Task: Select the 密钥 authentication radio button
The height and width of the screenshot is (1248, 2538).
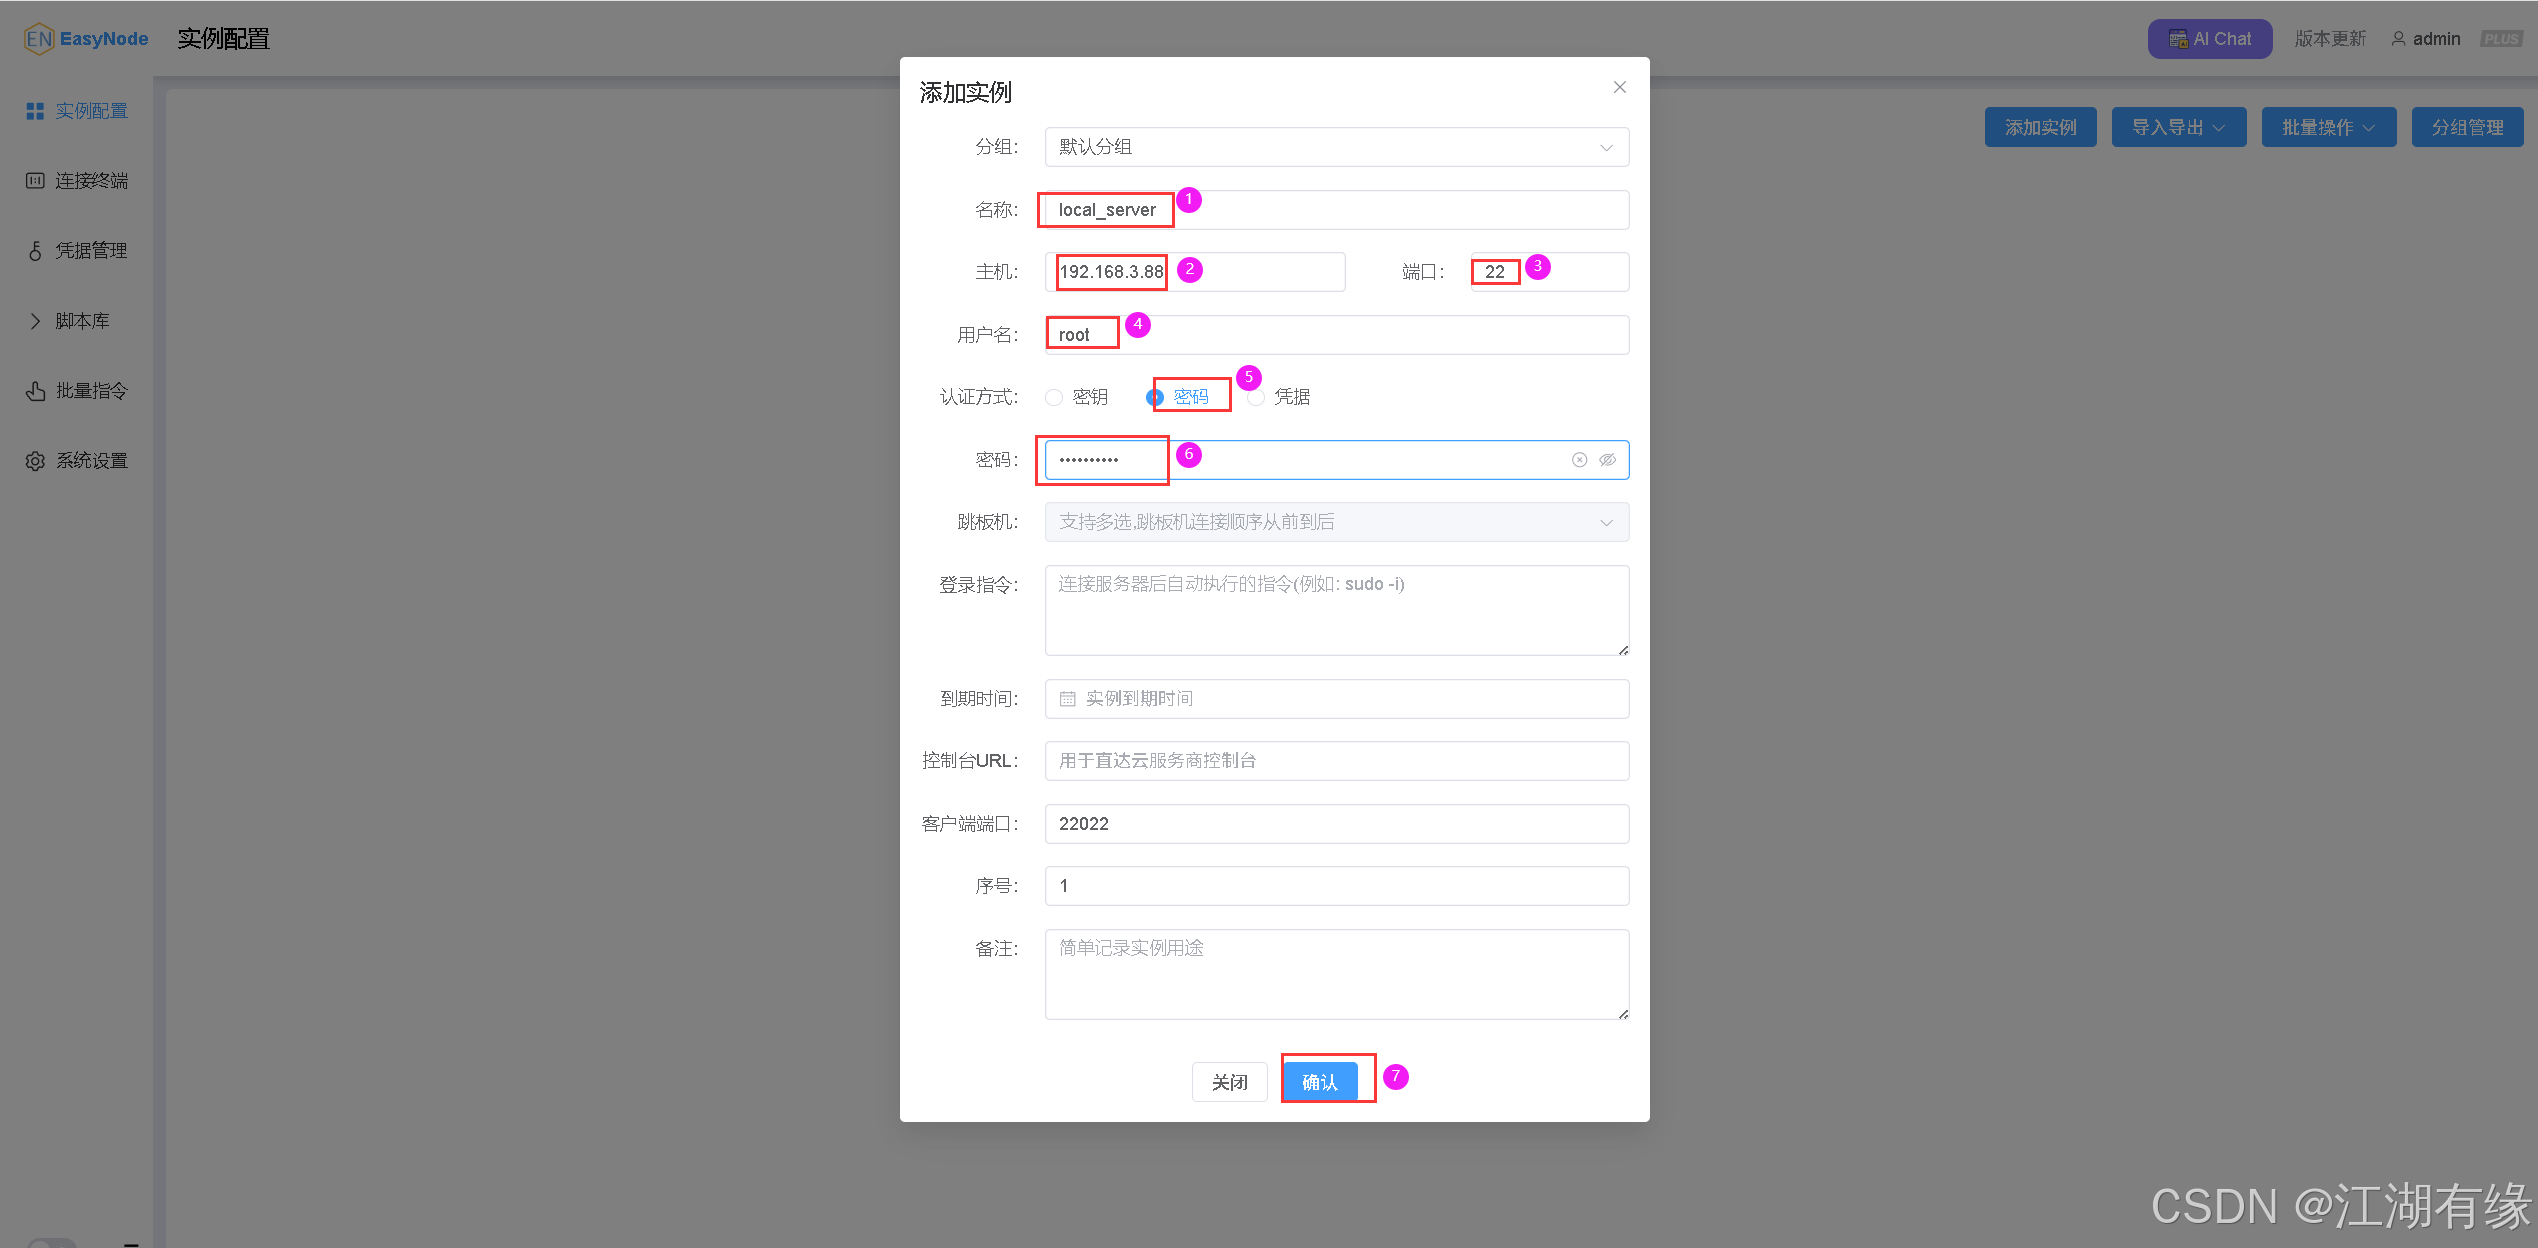Action: [1054, 397]
